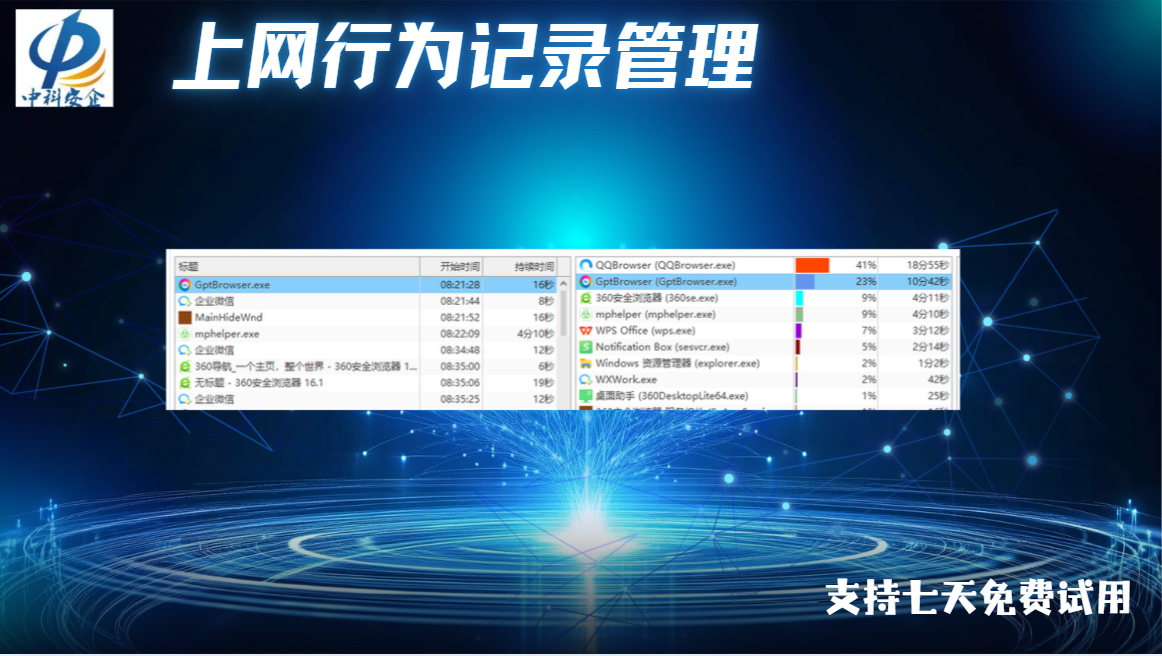The width and height of the screenshot is (1162, 656).
Task: Click the WXWork.exe icon
Action: click(585, 380)
